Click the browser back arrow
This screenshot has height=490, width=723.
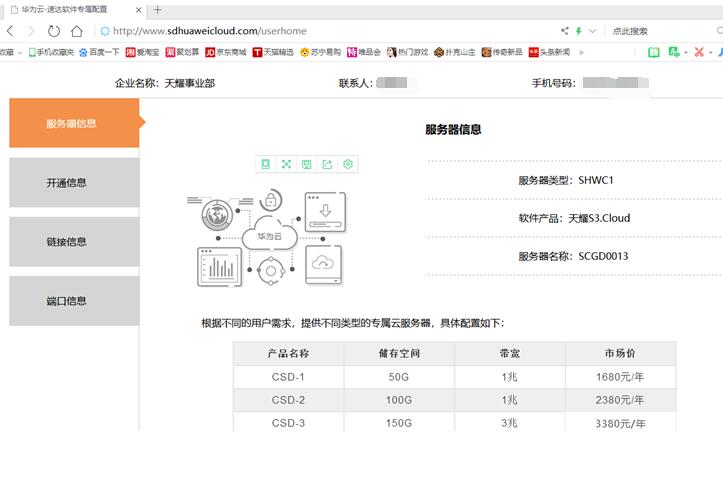(11, 31)
